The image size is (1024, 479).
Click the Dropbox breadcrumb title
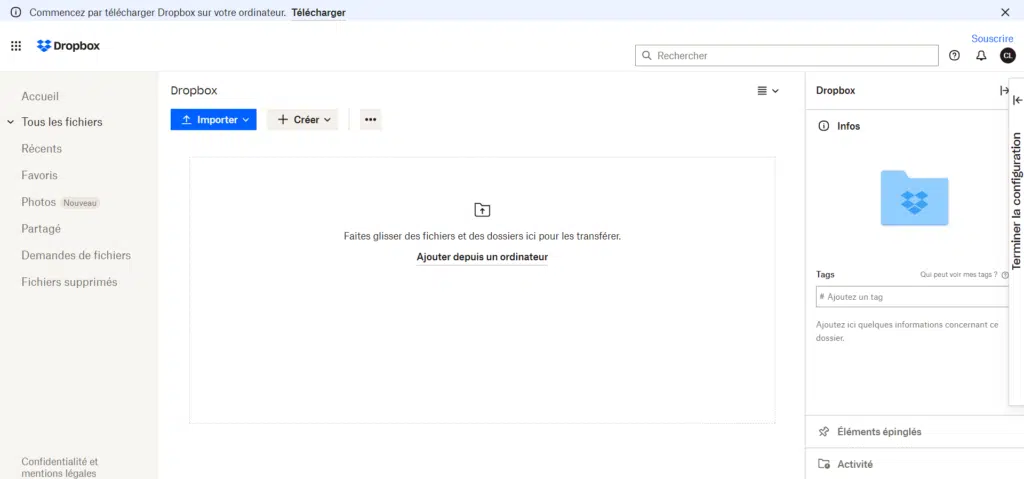pos(194,91)
